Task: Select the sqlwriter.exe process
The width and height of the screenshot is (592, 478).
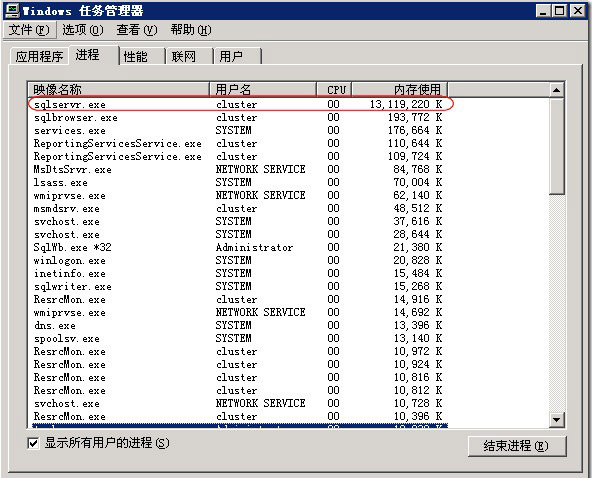Action: [238, 286]
